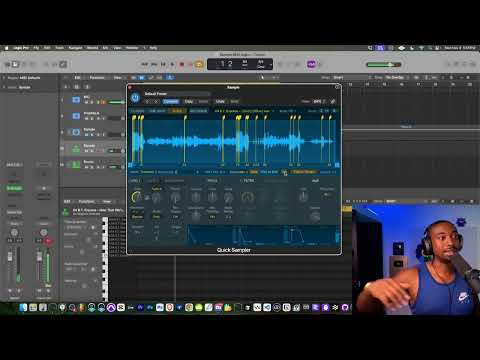Open the Navigate menu
Screen dimensions: 480x360
[75, 48]
